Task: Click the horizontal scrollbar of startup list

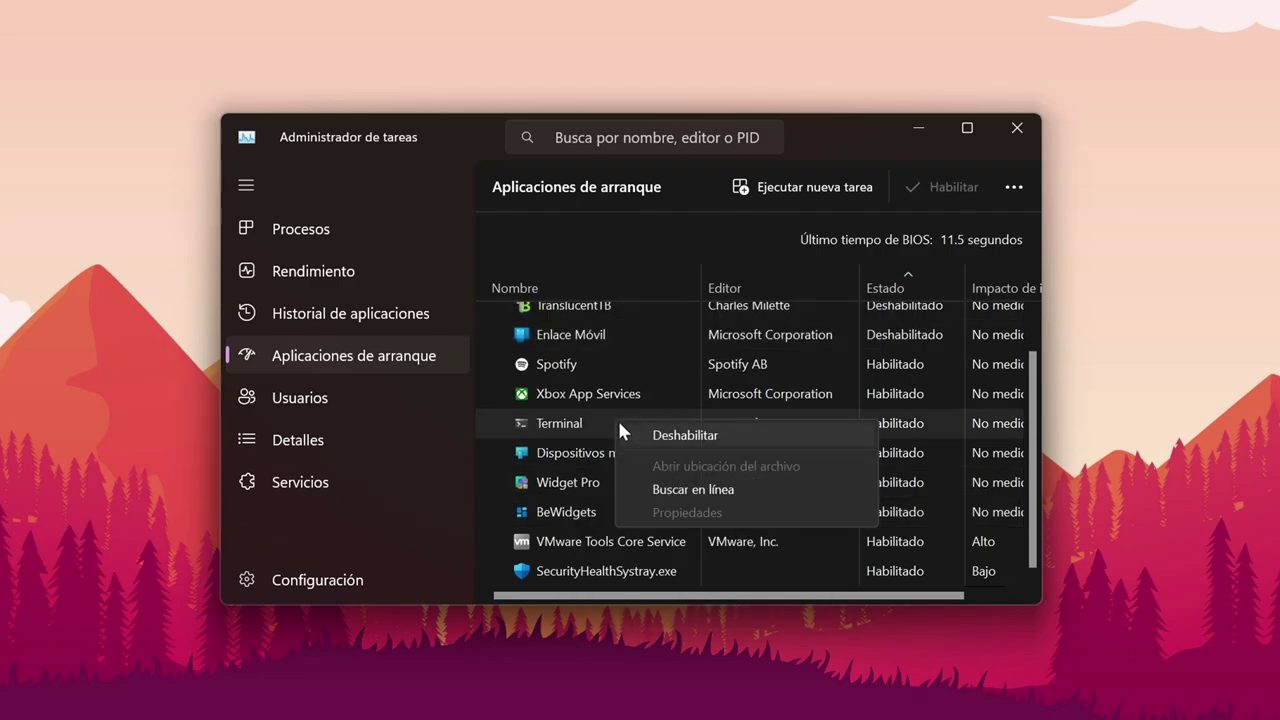Action: pyautogui.click(x=728, y=596)
